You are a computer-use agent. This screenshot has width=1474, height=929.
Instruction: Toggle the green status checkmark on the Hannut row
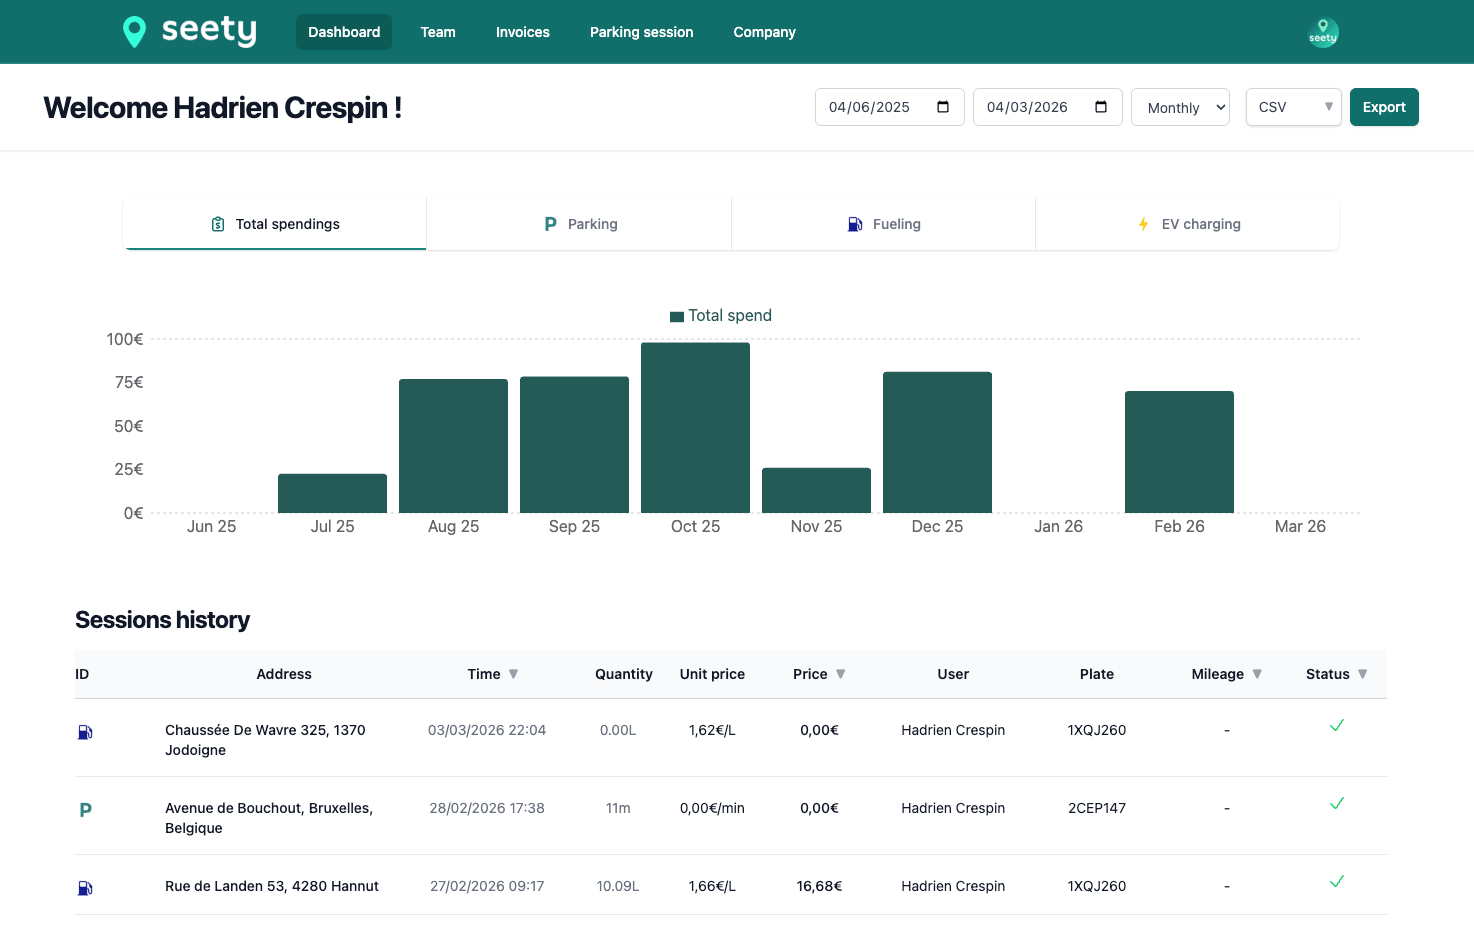pos(1336,882)
